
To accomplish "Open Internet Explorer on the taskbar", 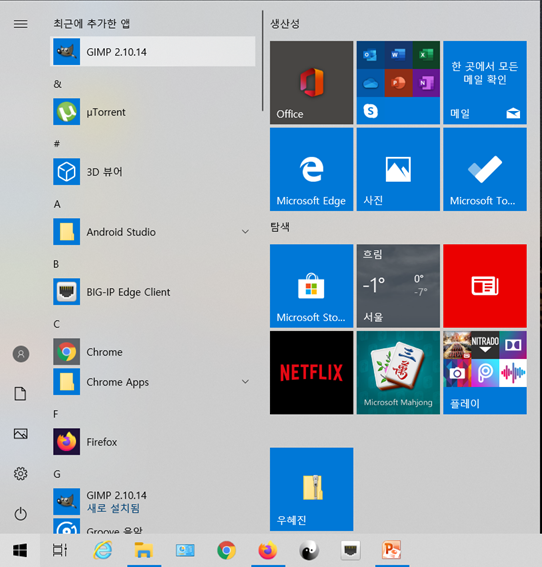I will pyautogui.click(x=103, y=550).
